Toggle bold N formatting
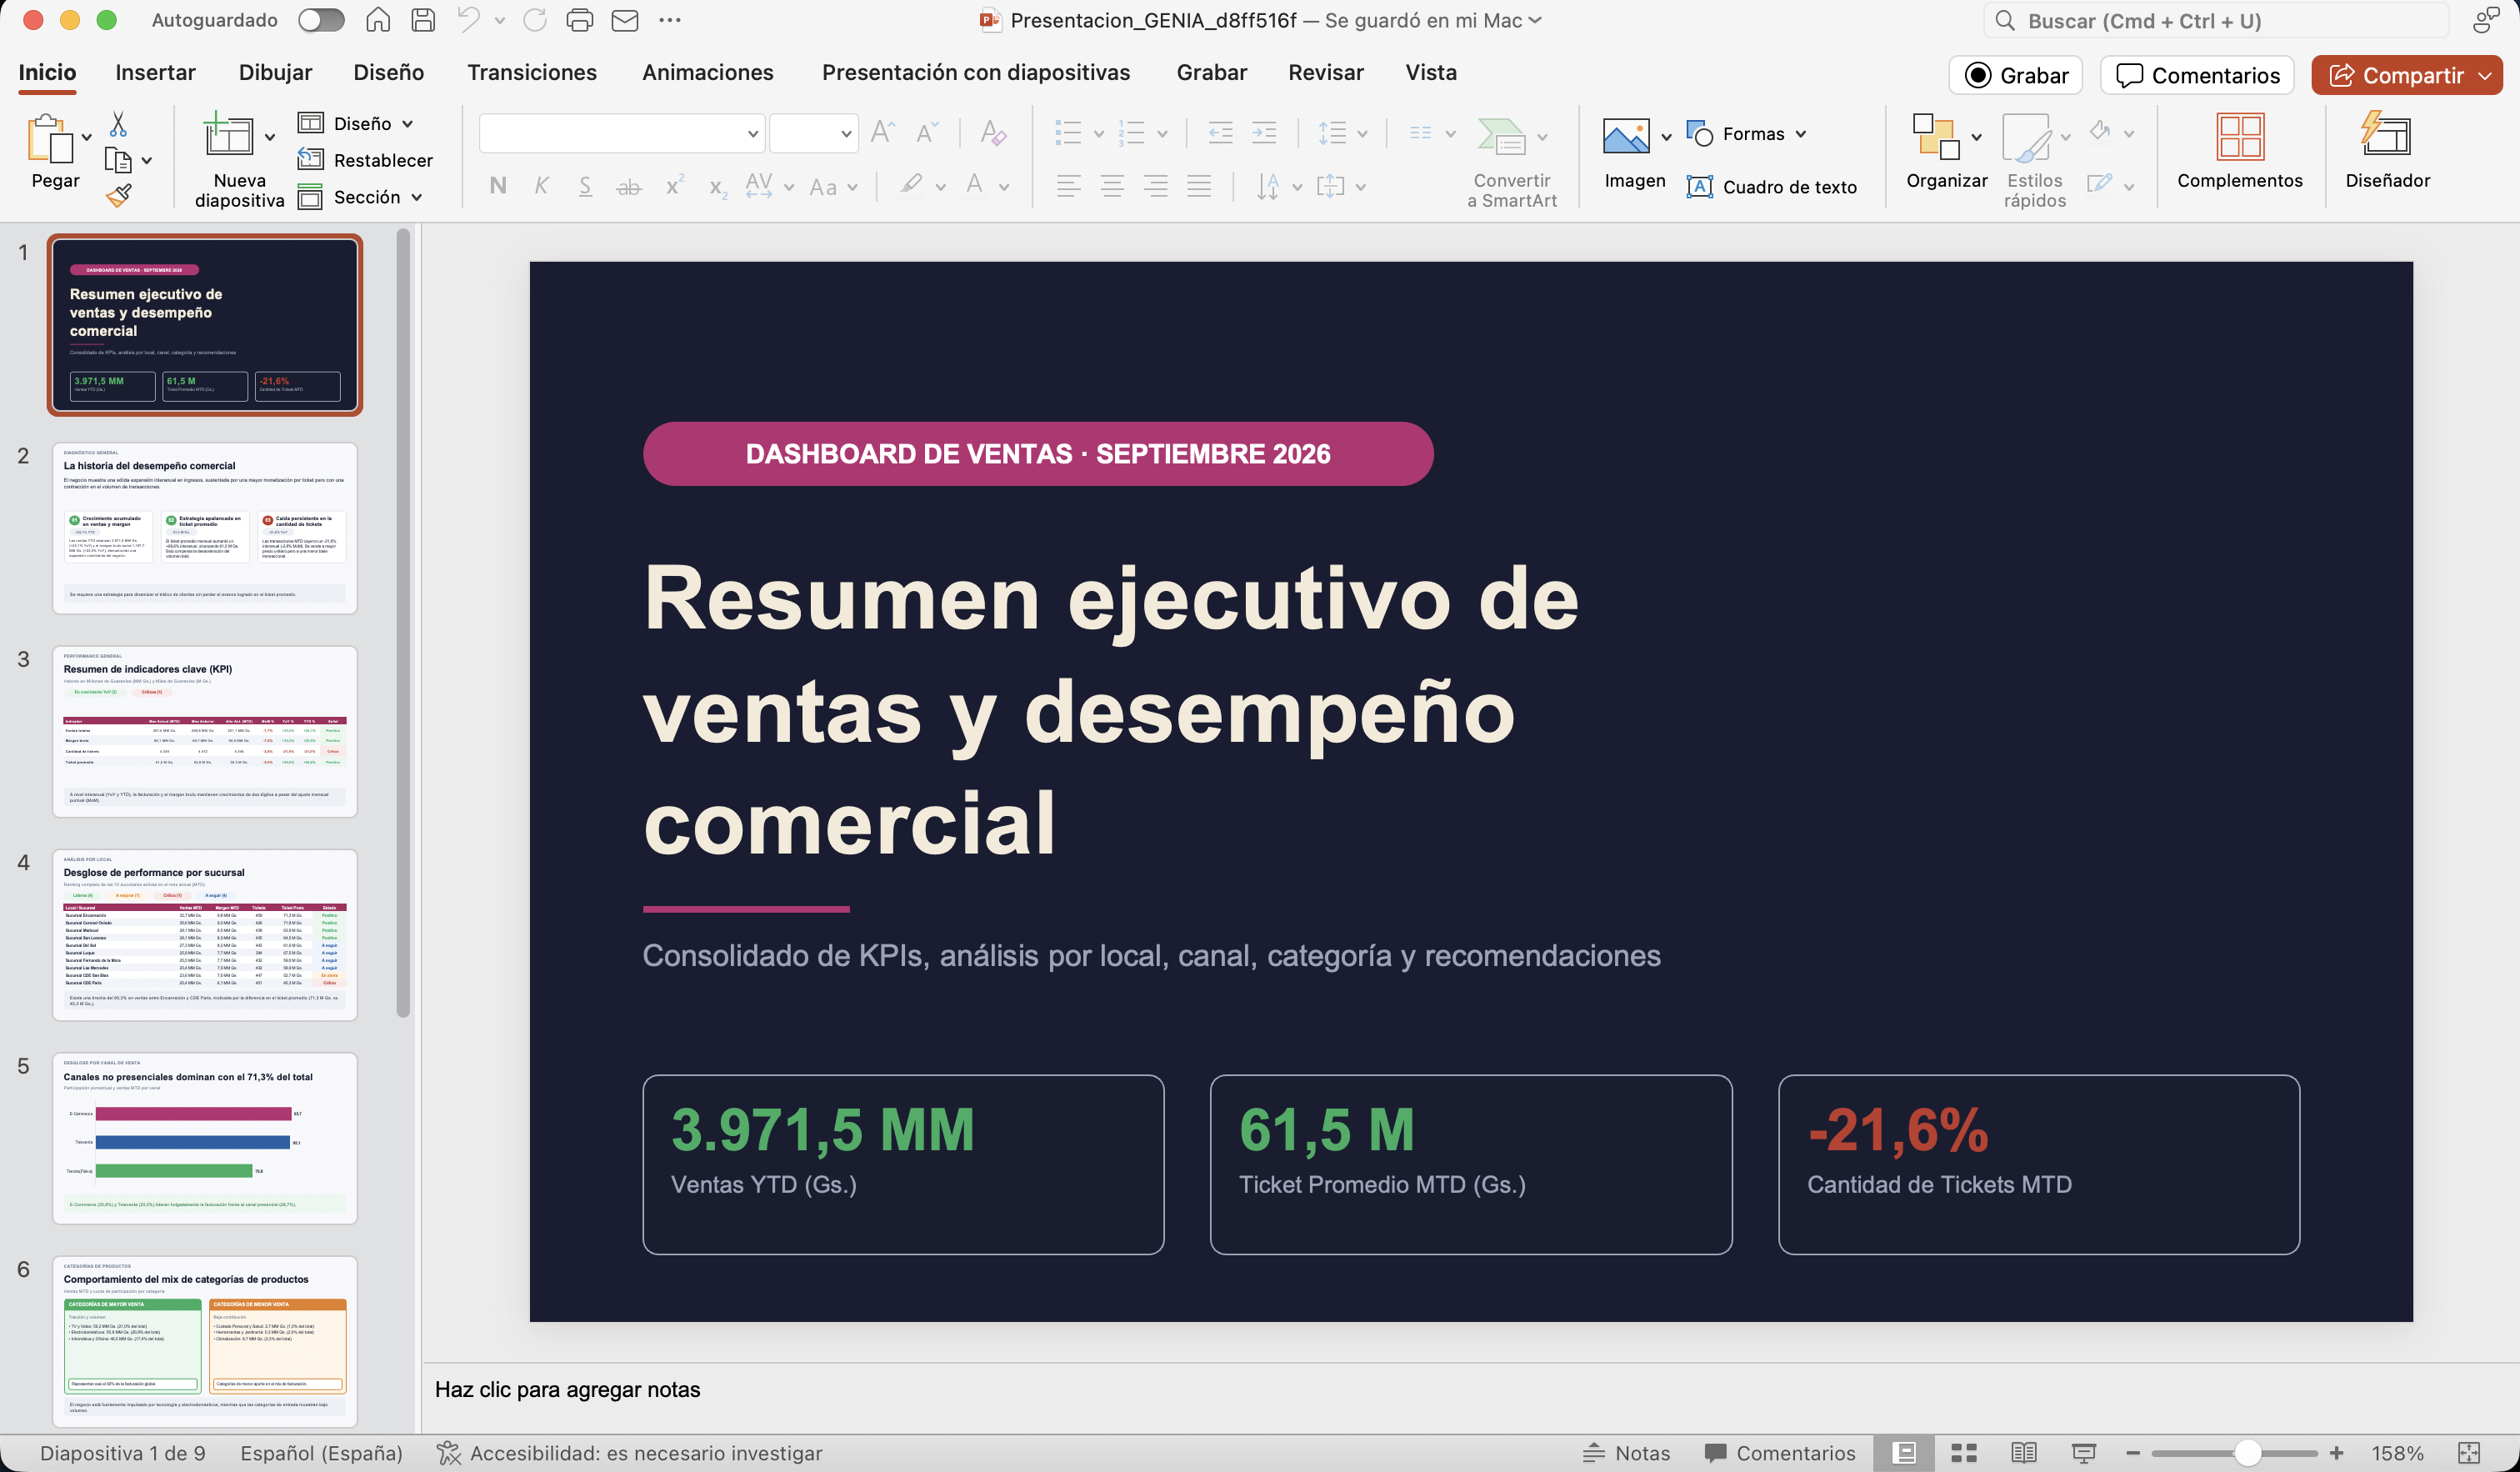 point(498,185)
